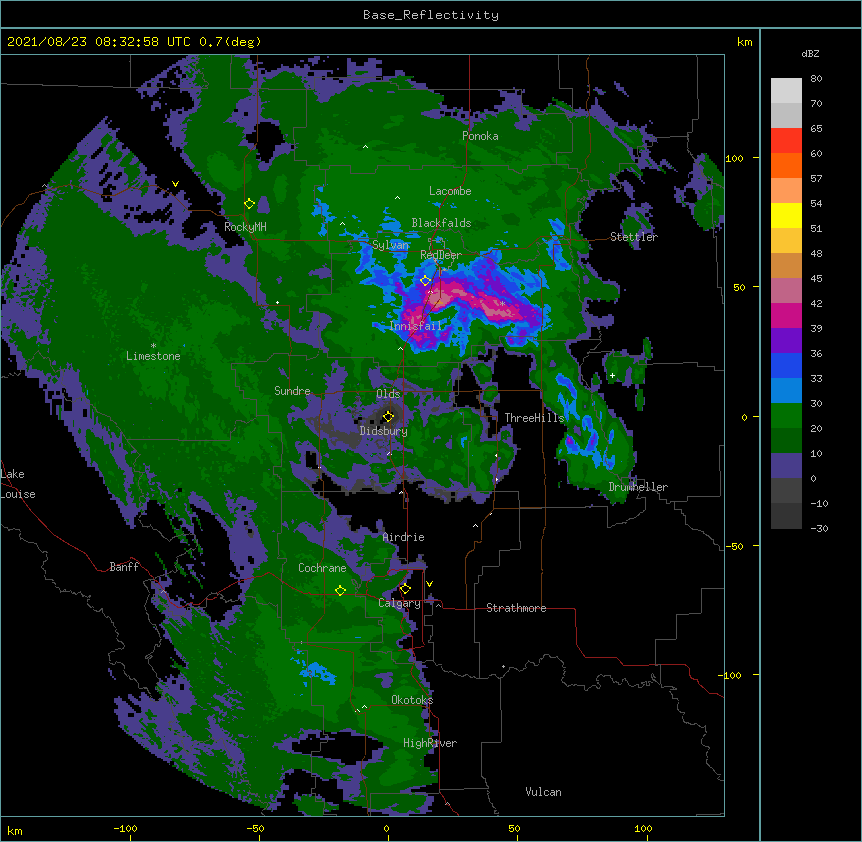This screenshot has height=842, width=862.
Task: Click the 80 value on the dBZ scale
Action: point(816,79)
